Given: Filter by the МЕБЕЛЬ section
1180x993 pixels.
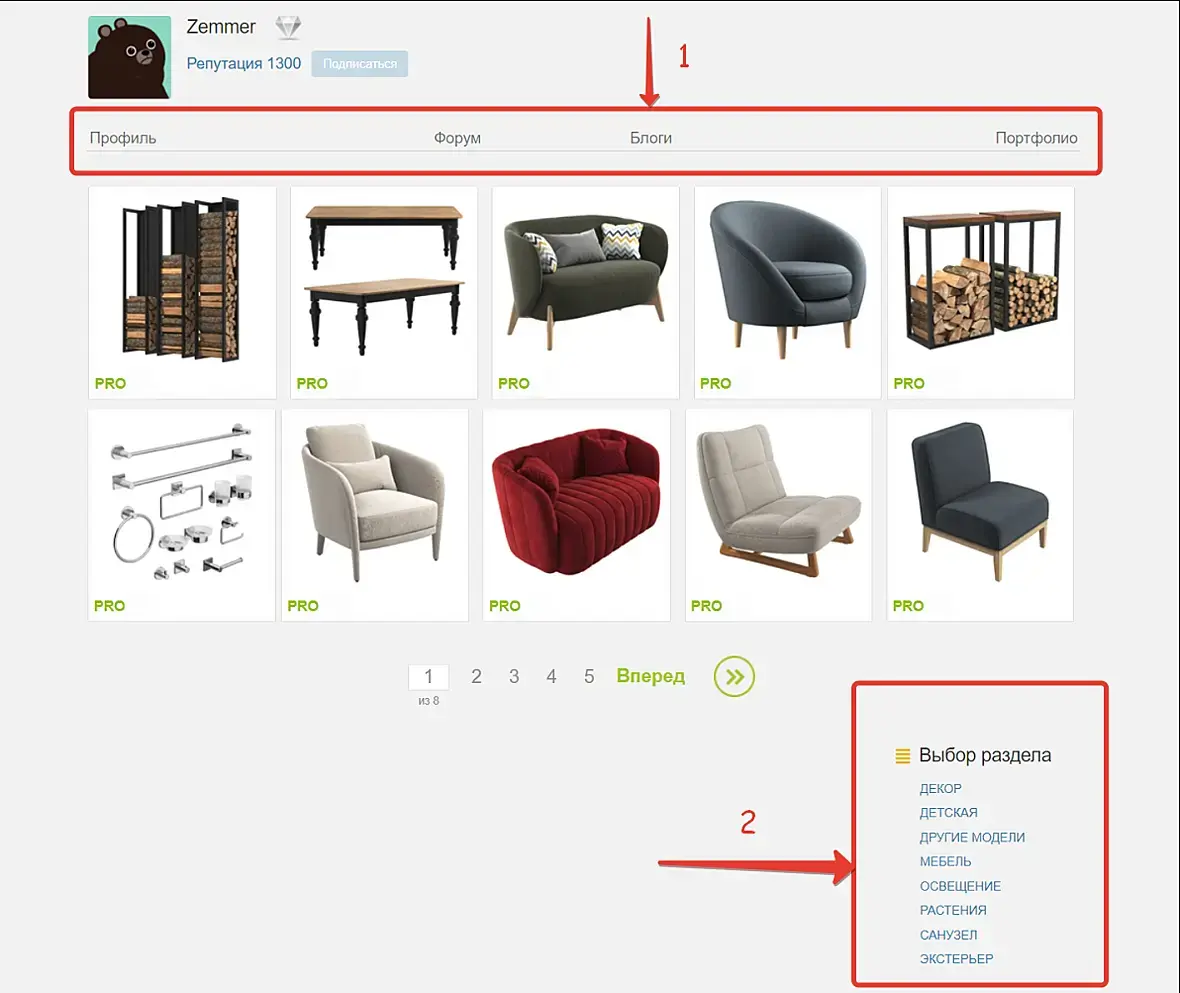Looking at the screenshot, I should click(x=945, y=861).
